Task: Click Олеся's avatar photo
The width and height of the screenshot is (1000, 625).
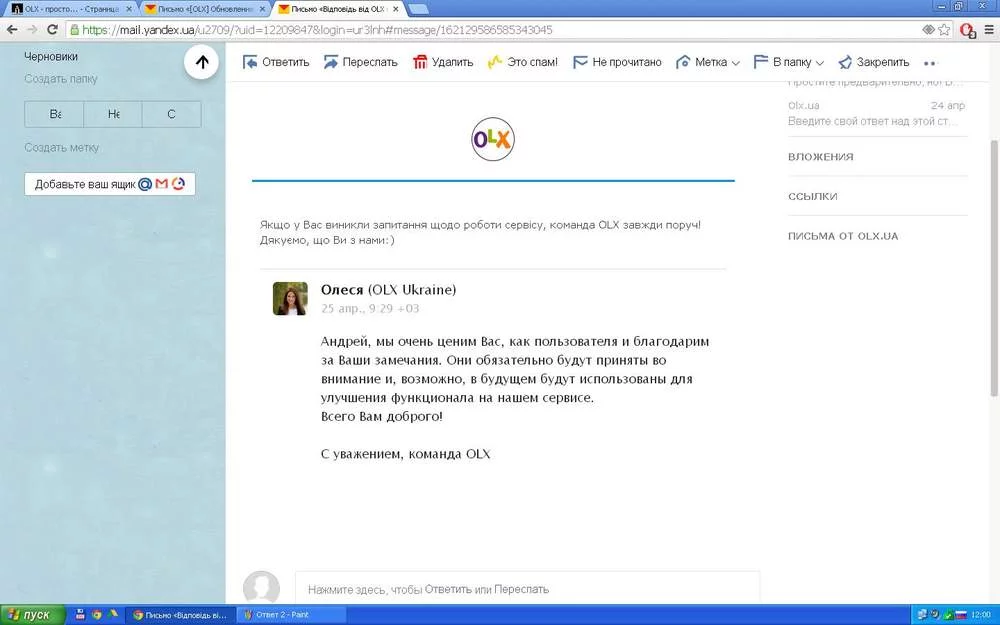Action: pyautogui.click(x=290, y=298)
